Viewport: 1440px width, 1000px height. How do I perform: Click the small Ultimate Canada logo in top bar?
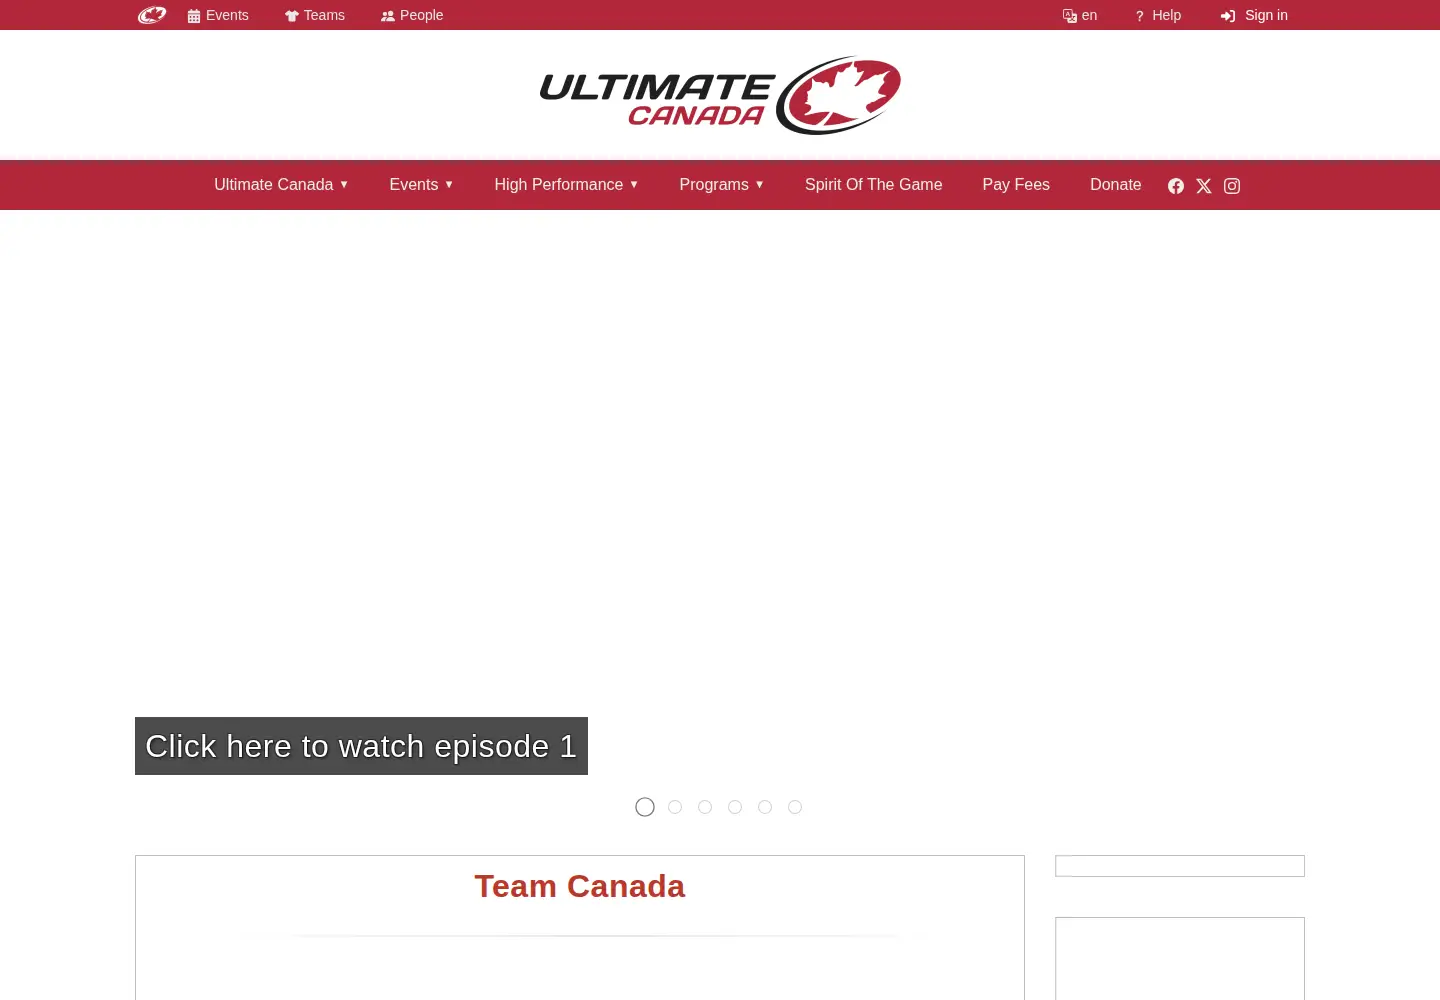tap(152, 15)
